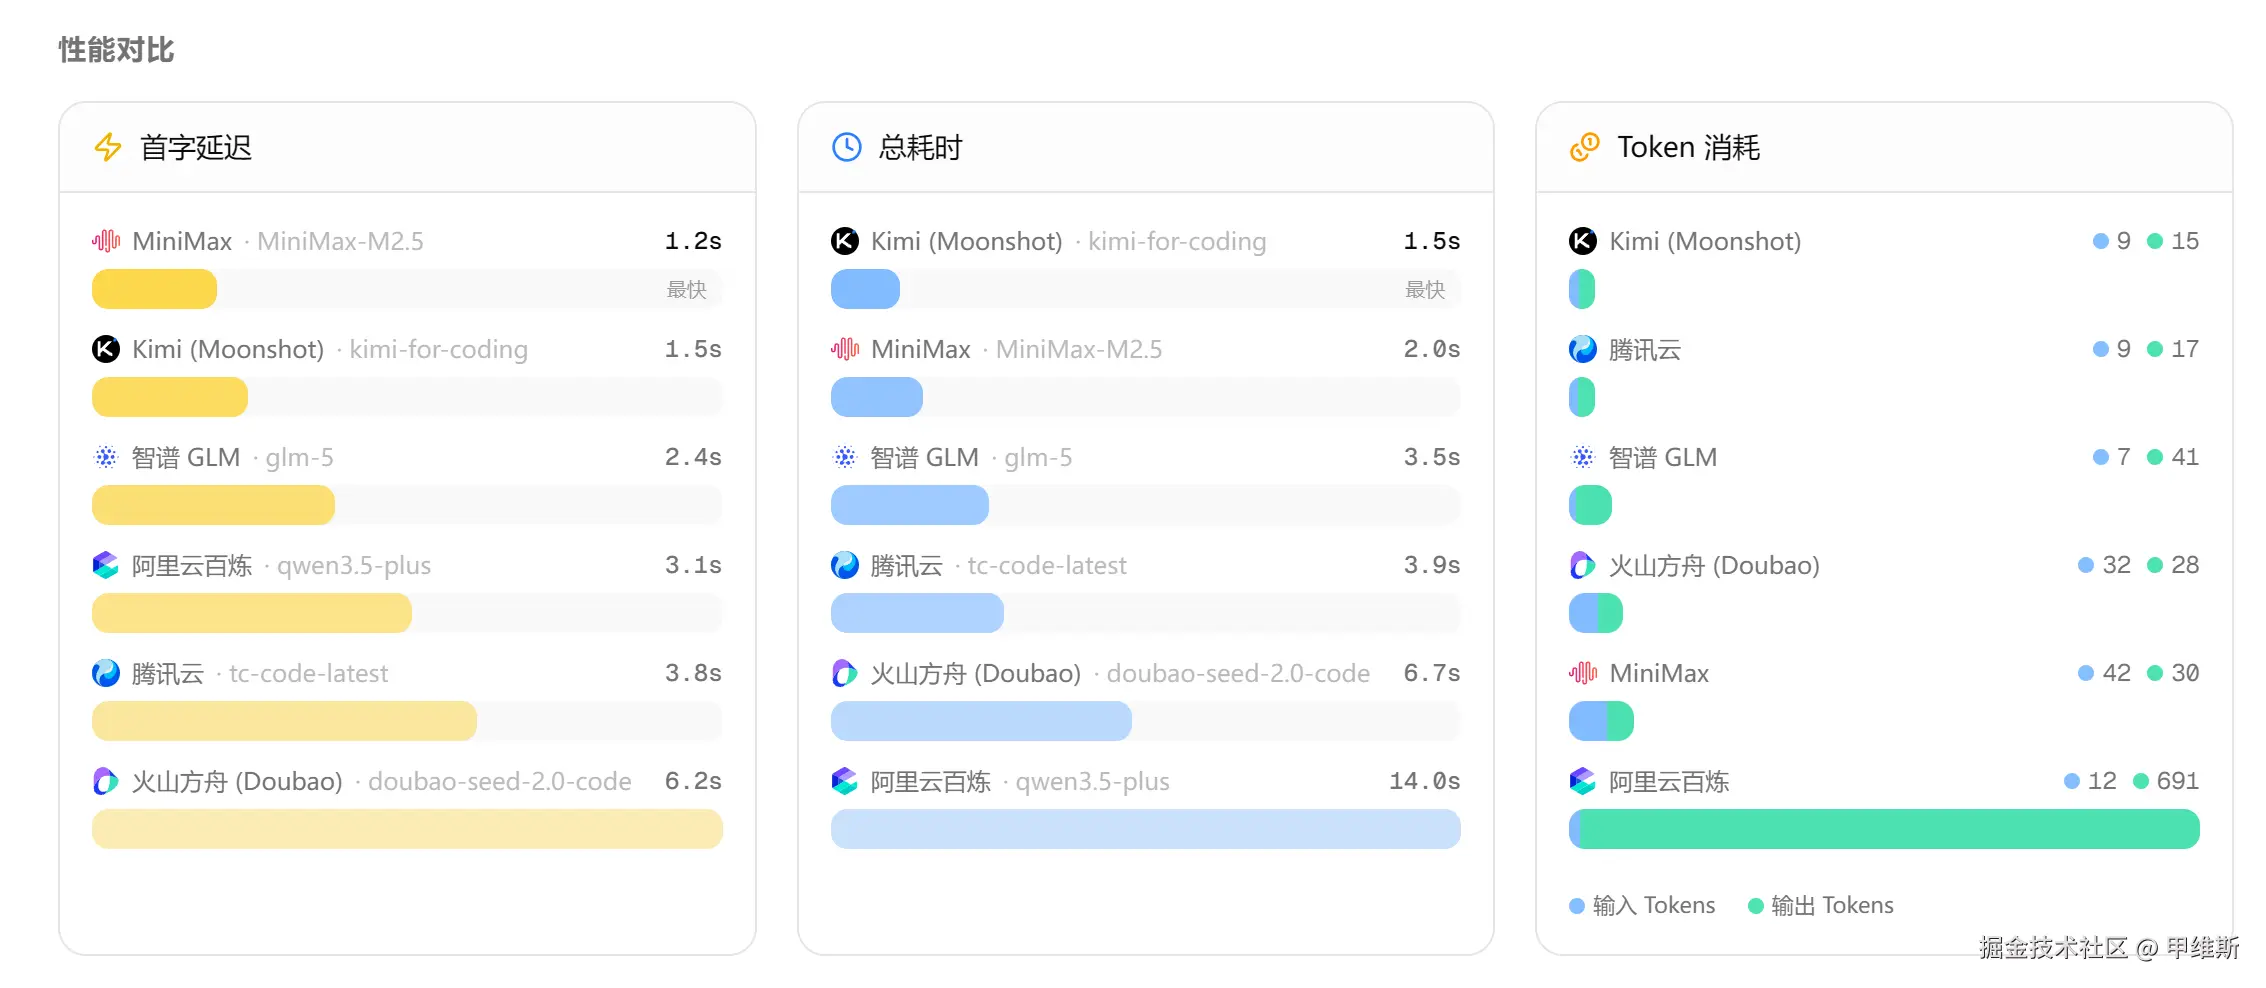This screenshot has width=2266, height=988.
Task: Click the 火山方舟 logo in Token 消耗 panel
Action: (1583, 565)
